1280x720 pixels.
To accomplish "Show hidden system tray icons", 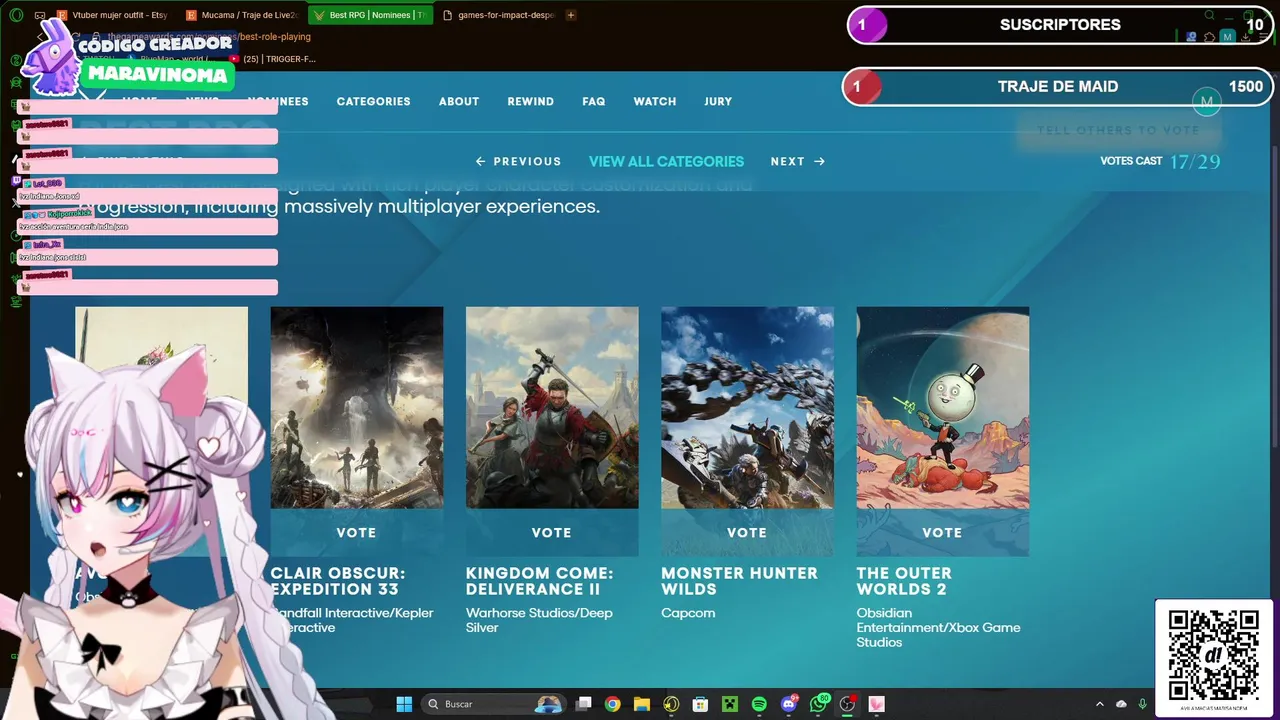I will pyautogui.click(x=1099, y=704).
